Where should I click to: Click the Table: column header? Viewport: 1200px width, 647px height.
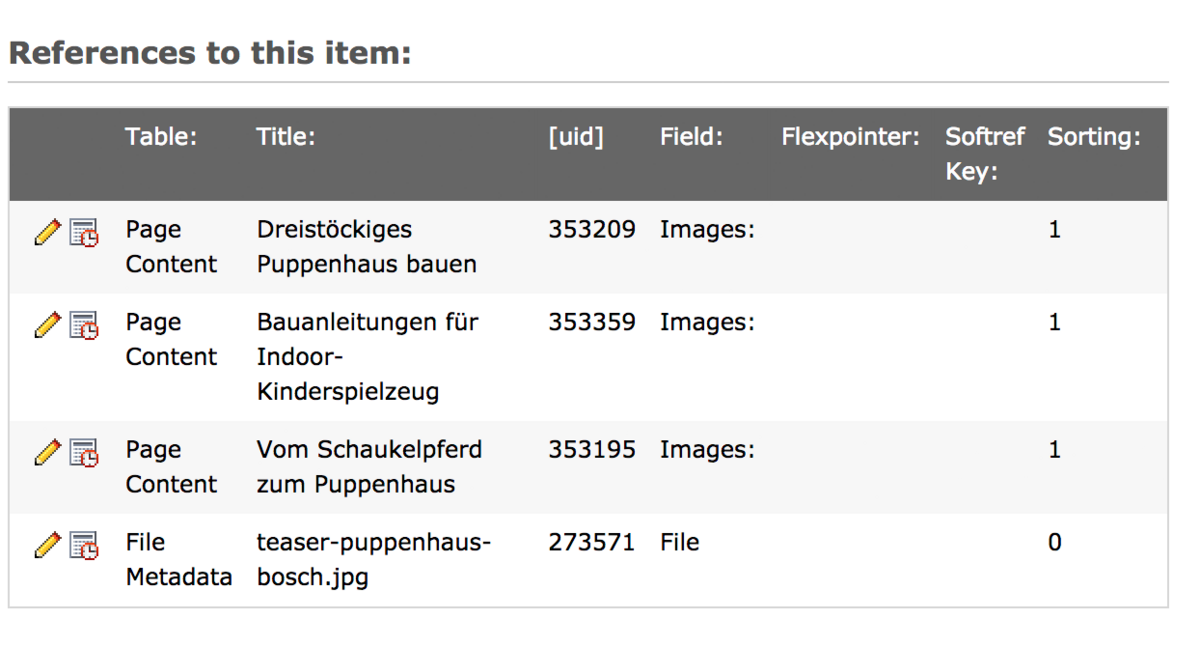[x=161, y=137]
